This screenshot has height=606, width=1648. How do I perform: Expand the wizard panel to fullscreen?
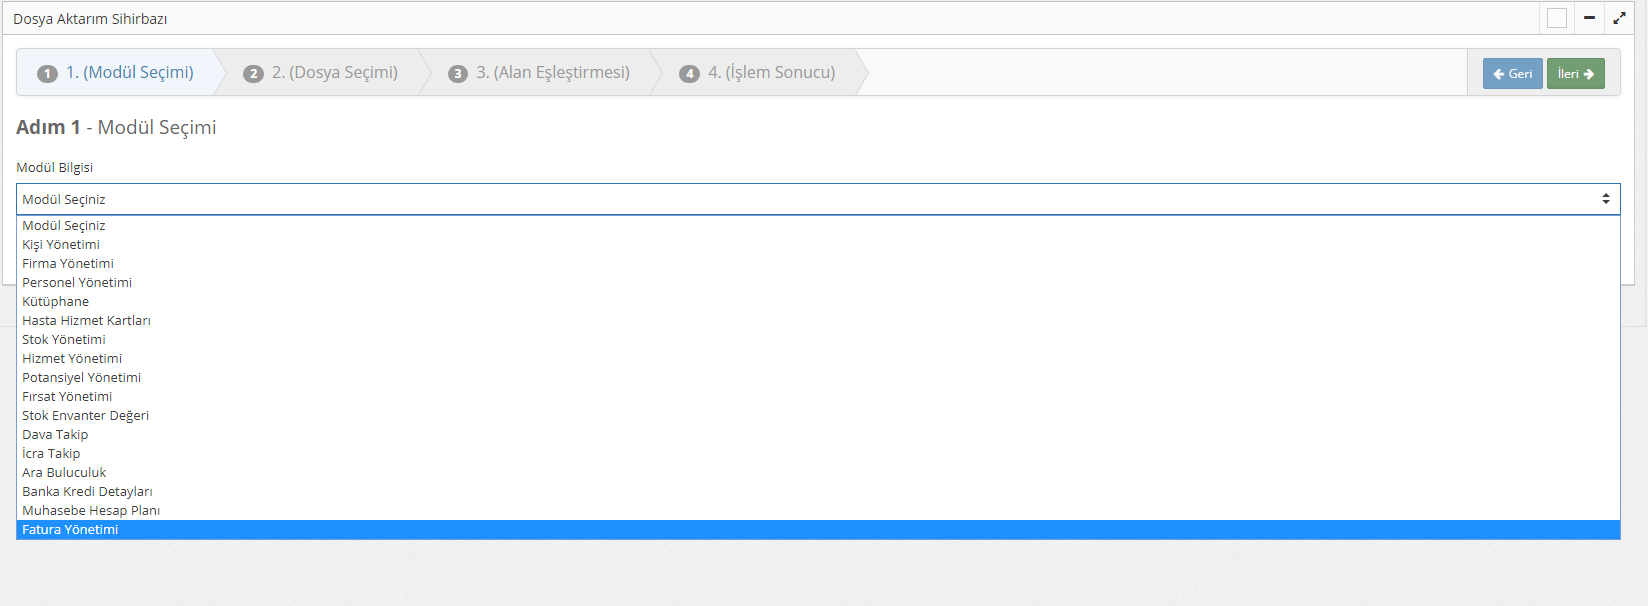(x=1619, y=18)
